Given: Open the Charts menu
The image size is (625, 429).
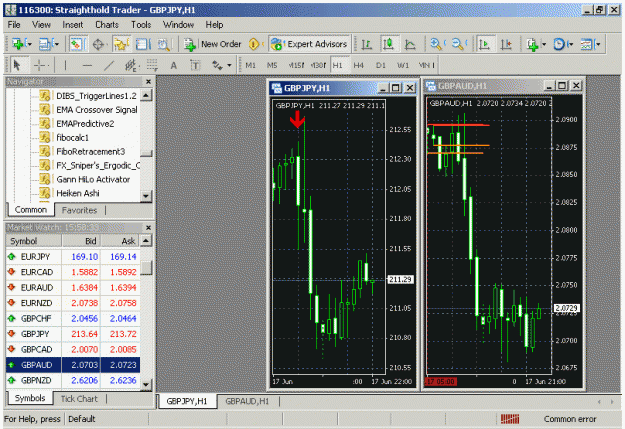Looking at the screenshot, I should [107, 25].
